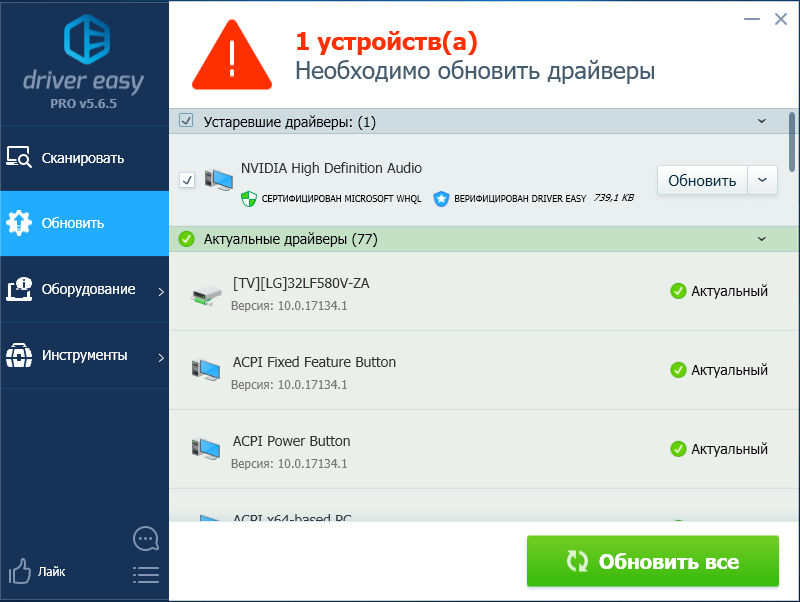800x602 pixels.
Task: Click the Driver Easy verified star badge
Action: point(441,198)
